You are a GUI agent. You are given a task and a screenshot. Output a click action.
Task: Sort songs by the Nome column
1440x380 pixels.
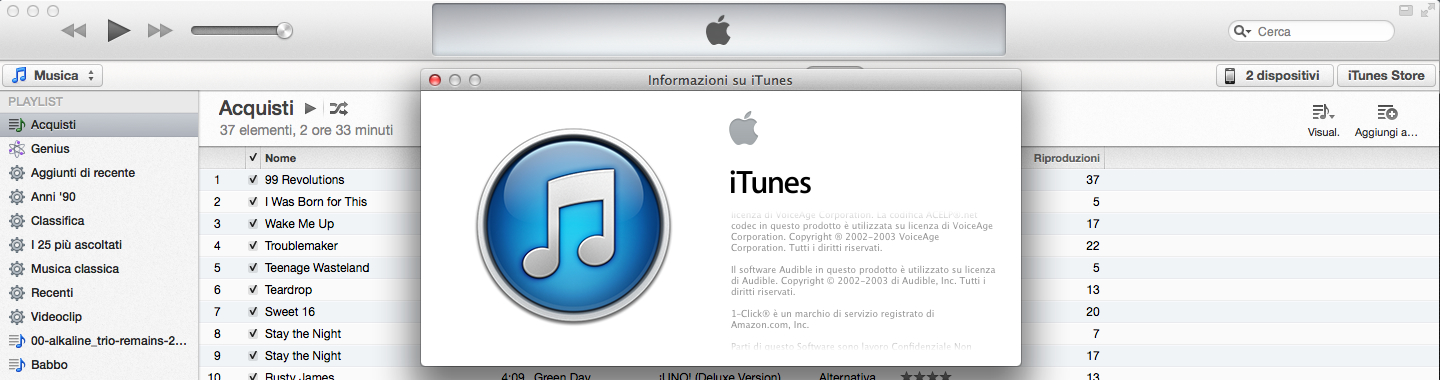coord(280,158)
